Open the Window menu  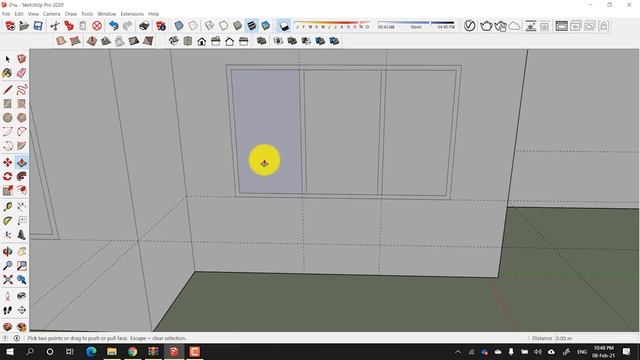(x=107, y=14)
